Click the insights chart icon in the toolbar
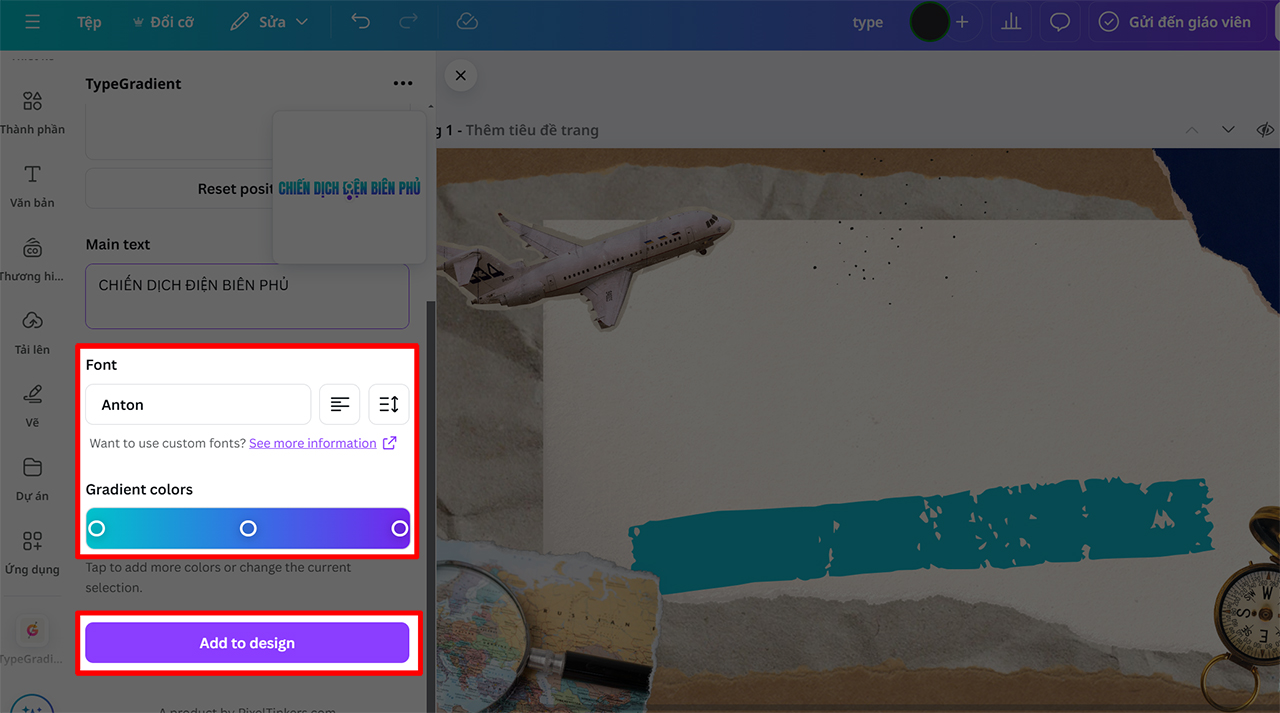The width and height of the screenshot is (1280, 713). coord(1010,21)
